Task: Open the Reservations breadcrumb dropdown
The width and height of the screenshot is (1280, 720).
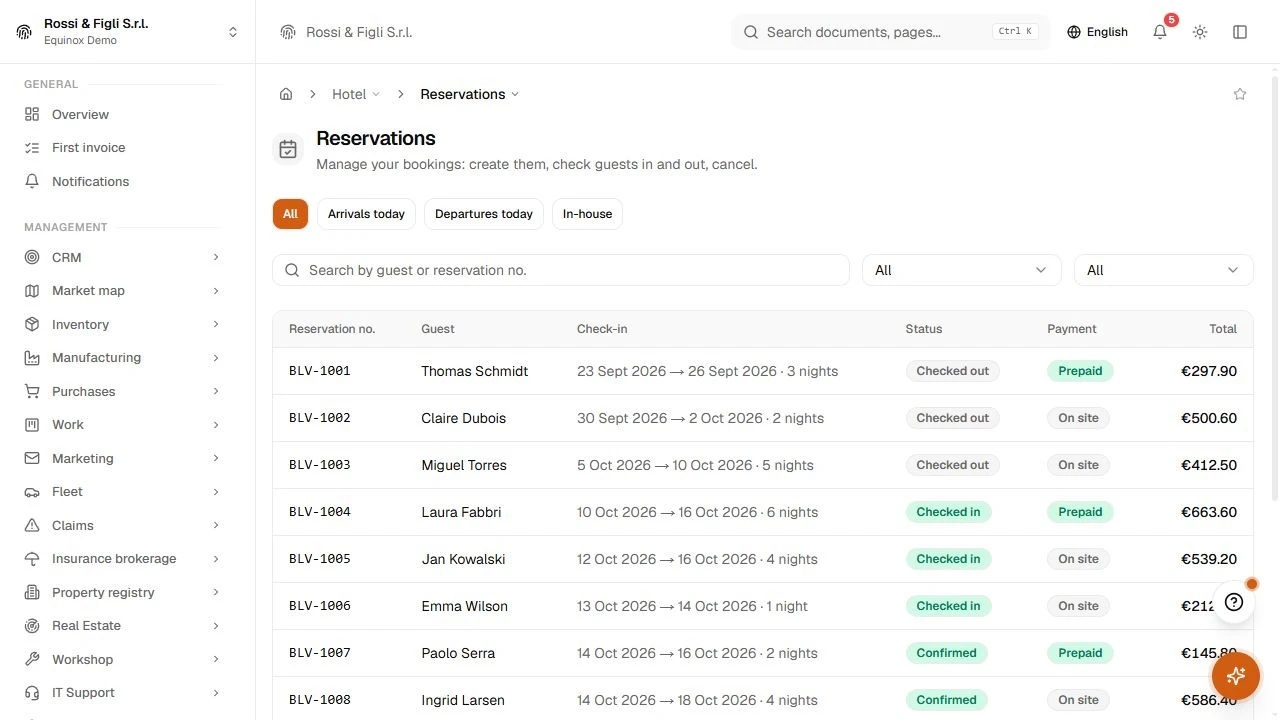Action: 469,94
